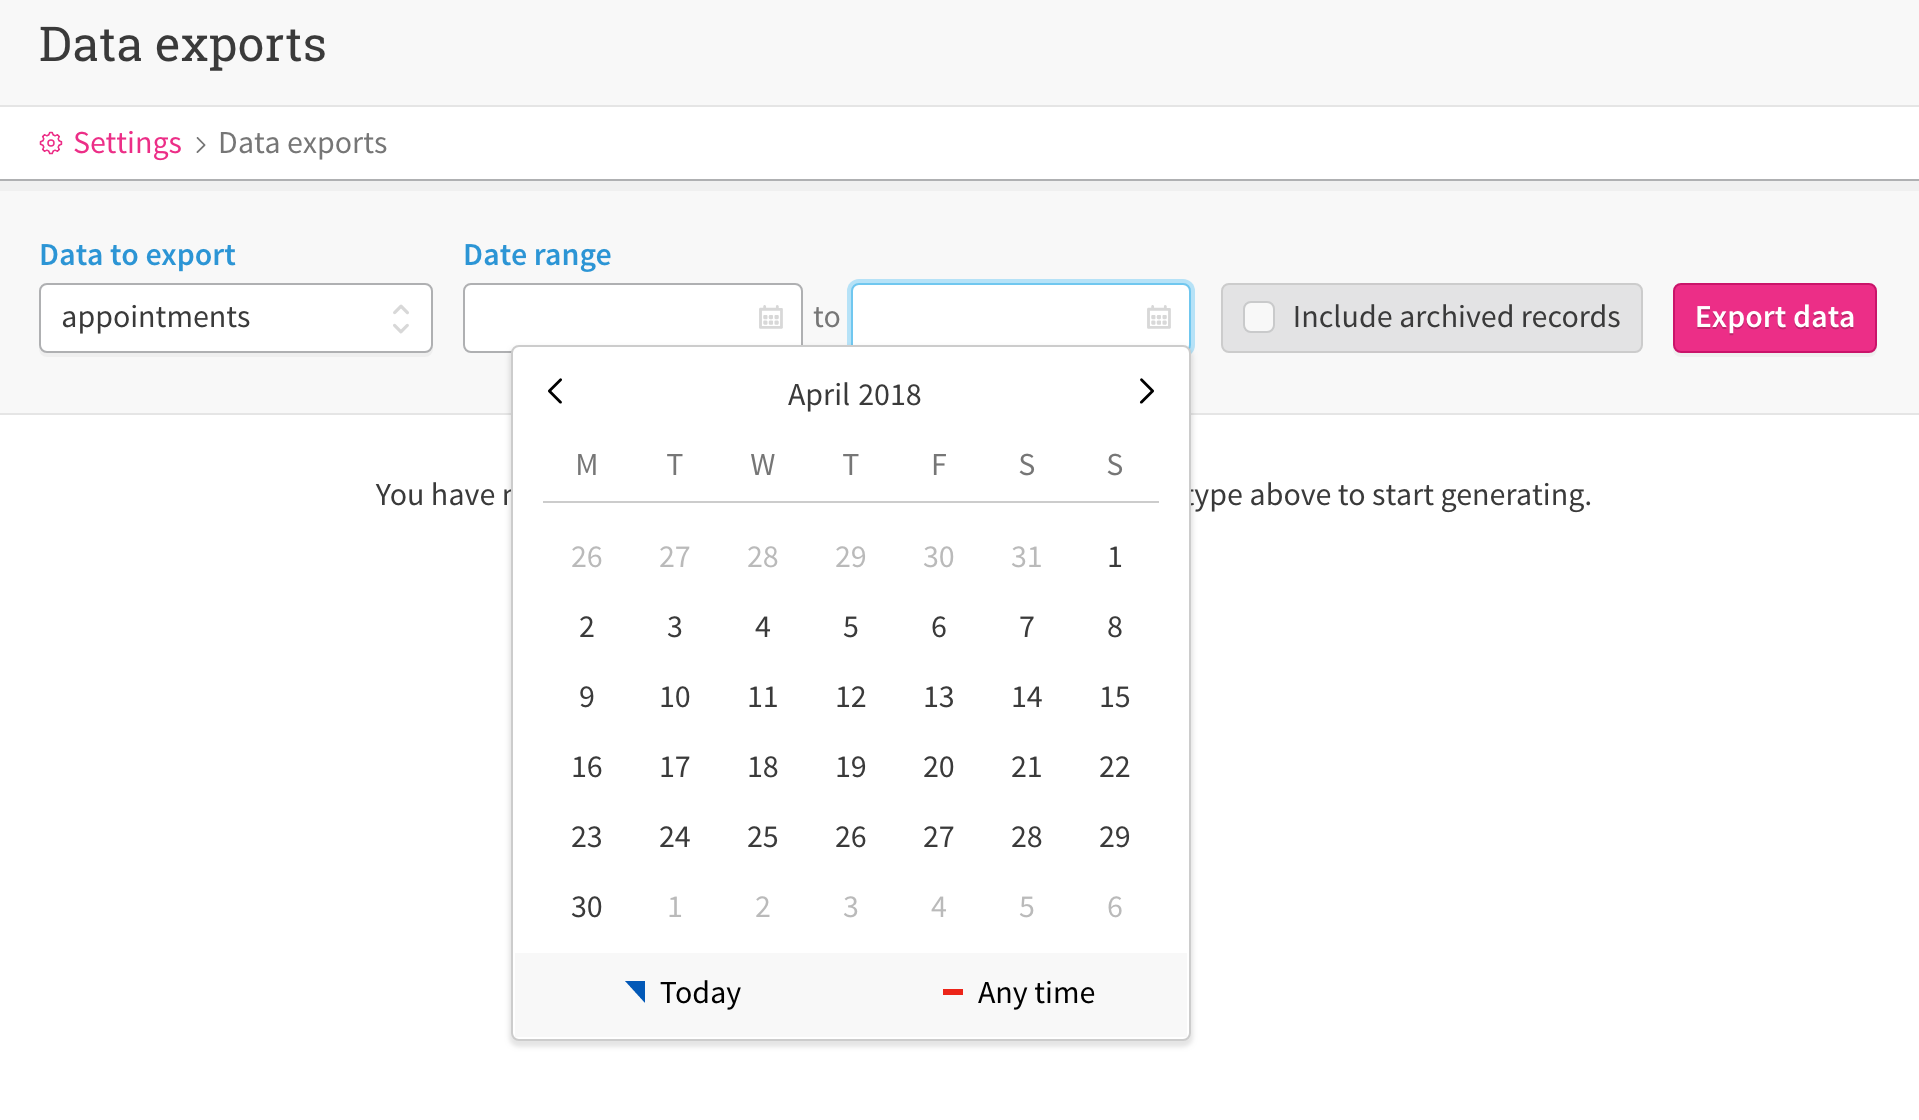Screen dimensions: 1919x1120
Task: Go to previous month with left chevron
Action: pos(555,392)
